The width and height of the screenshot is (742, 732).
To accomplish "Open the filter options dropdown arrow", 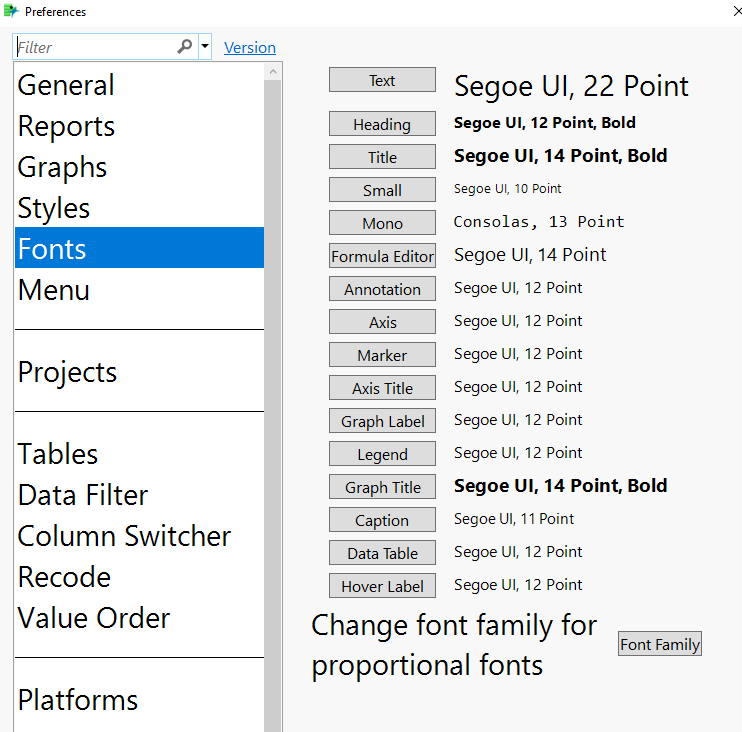I will tap(205, 47).
